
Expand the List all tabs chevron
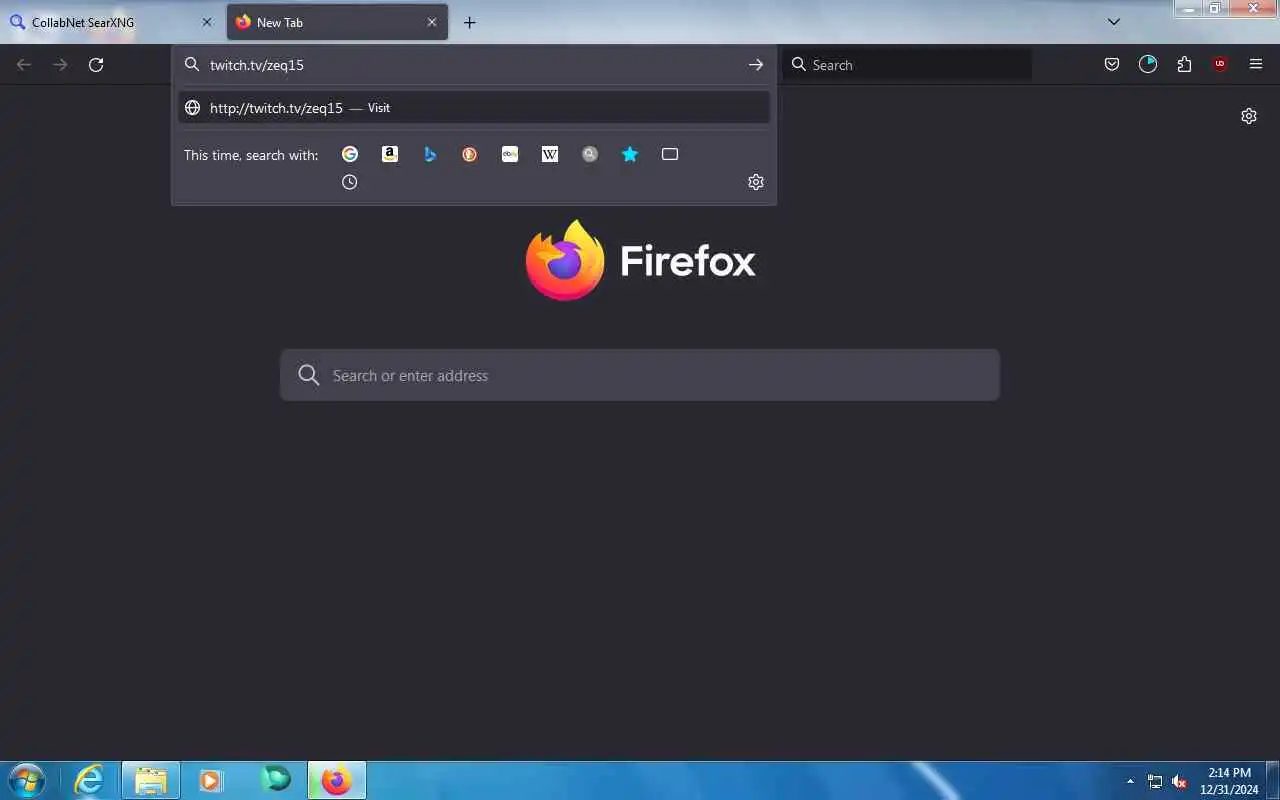pos(1114,22)
